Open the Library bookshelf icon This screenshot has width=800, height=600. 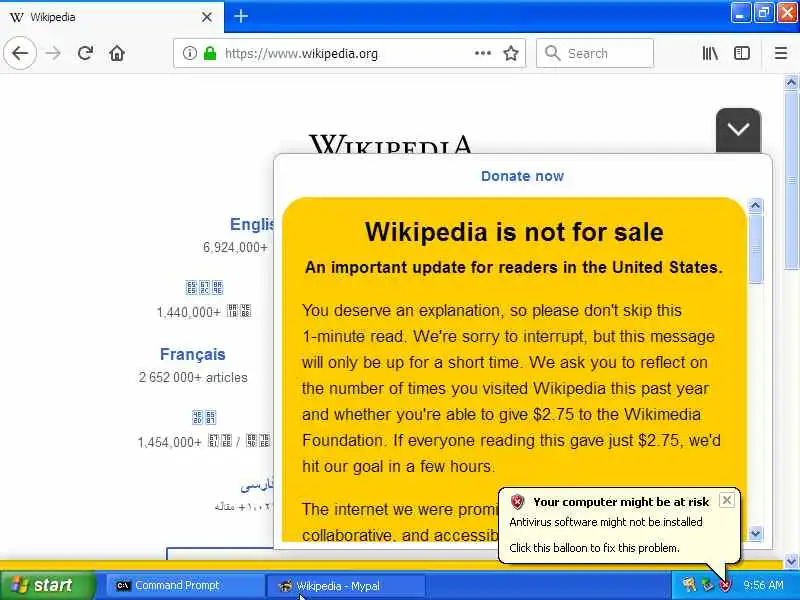[710, 53]
